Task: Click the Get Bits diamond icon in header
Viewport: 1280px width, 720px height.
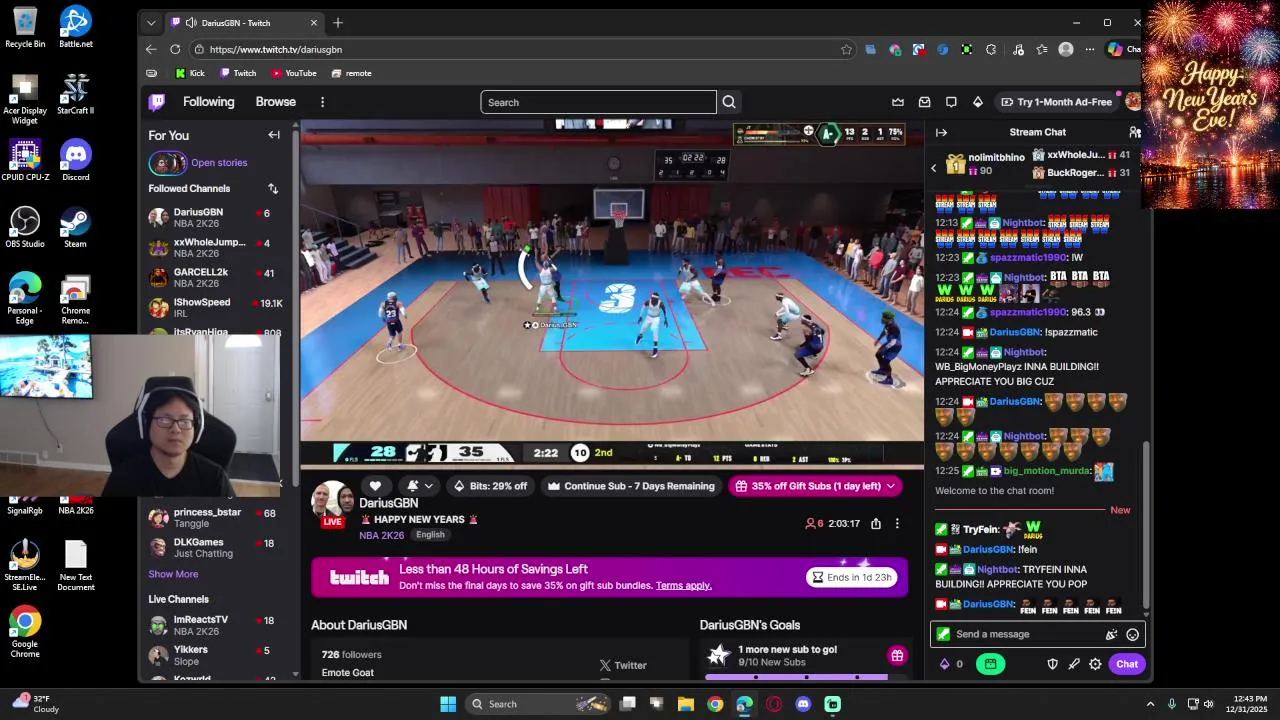Action: click(978, 102)
